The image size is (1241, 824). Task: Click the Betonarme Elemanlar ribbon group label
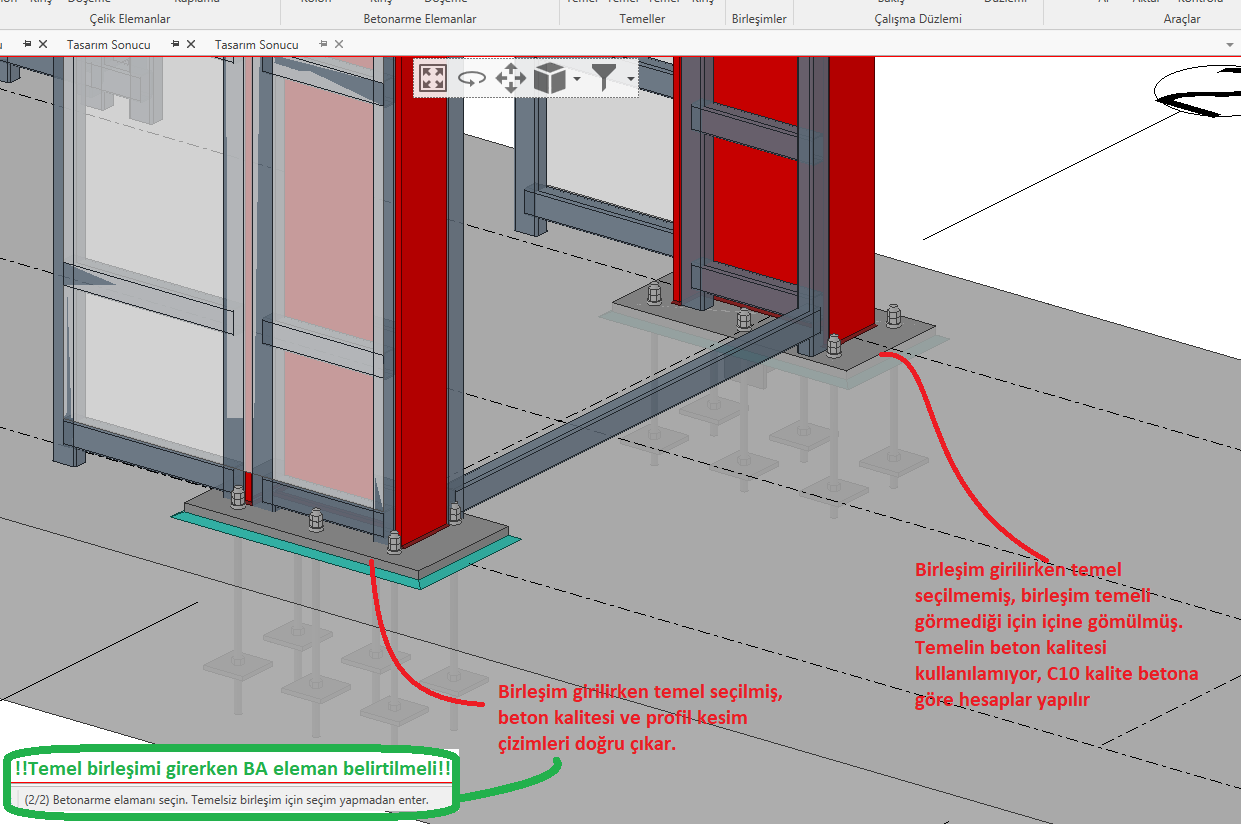pos(419,19)
